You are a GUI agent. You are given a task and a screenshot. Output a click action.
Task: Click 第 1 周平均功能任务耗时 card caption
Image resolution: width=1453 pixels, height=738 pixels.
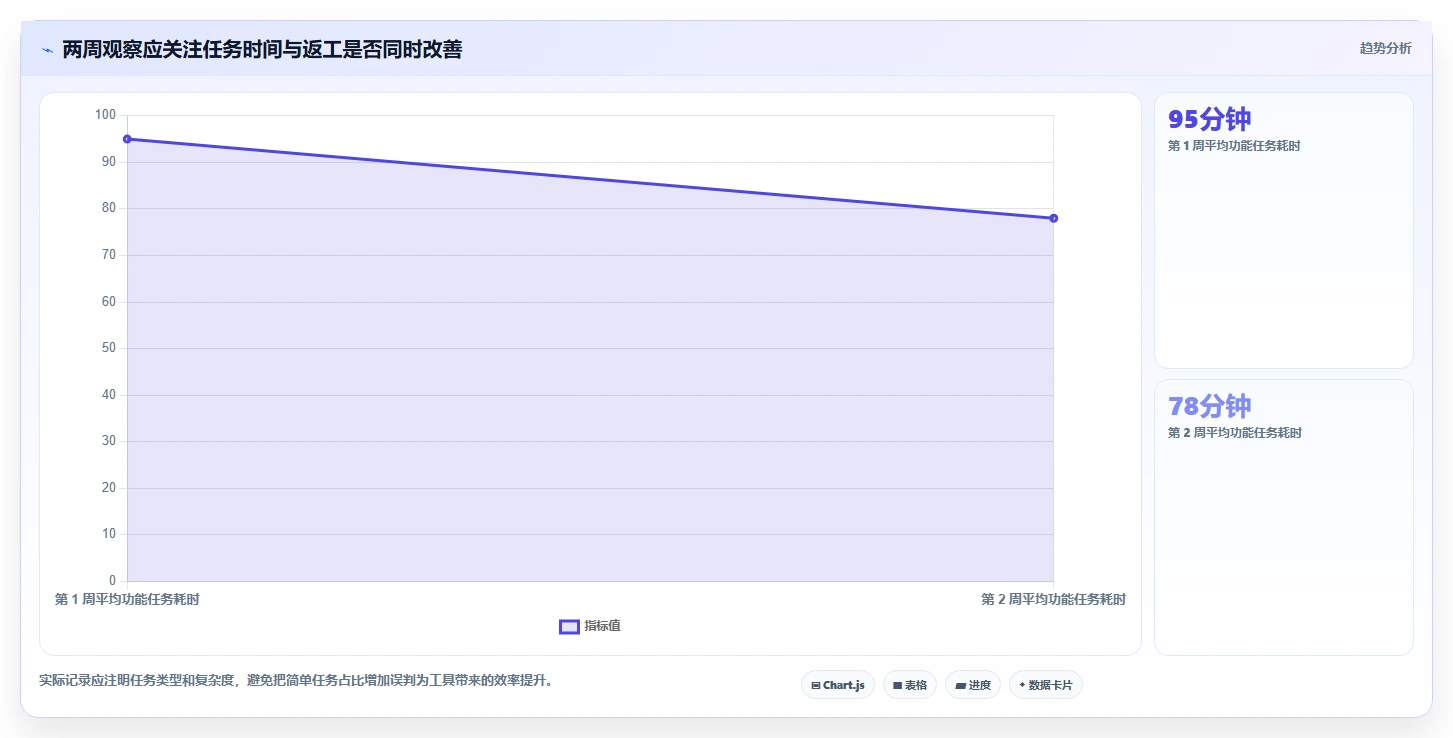coord(1234,146)
